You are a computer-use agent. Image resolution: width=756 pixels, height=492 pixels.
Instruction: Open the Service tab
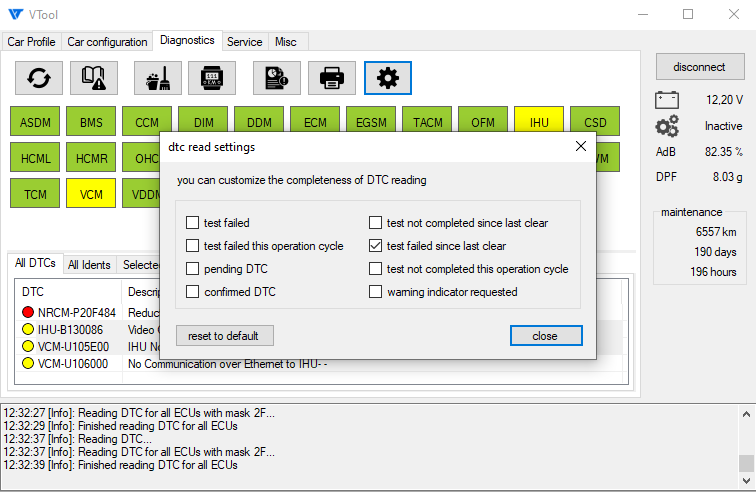point(244,42)
